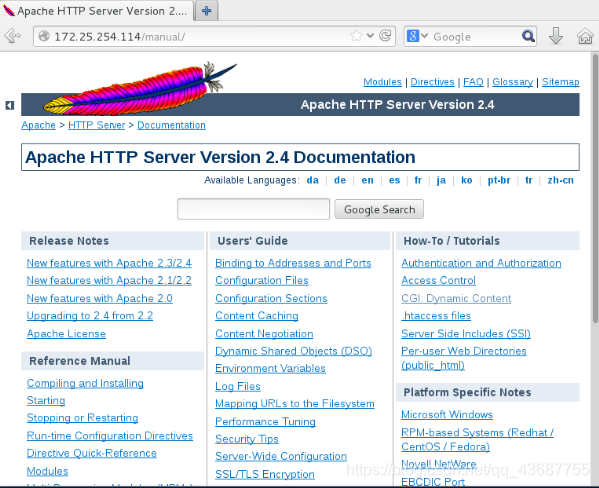Open Compiling and Installing

point(85,383)
